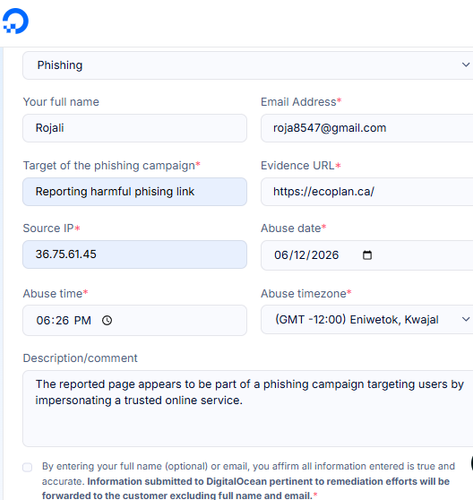
Task: Select the day segment 12 in Abuse date
Action: point(300,255)
